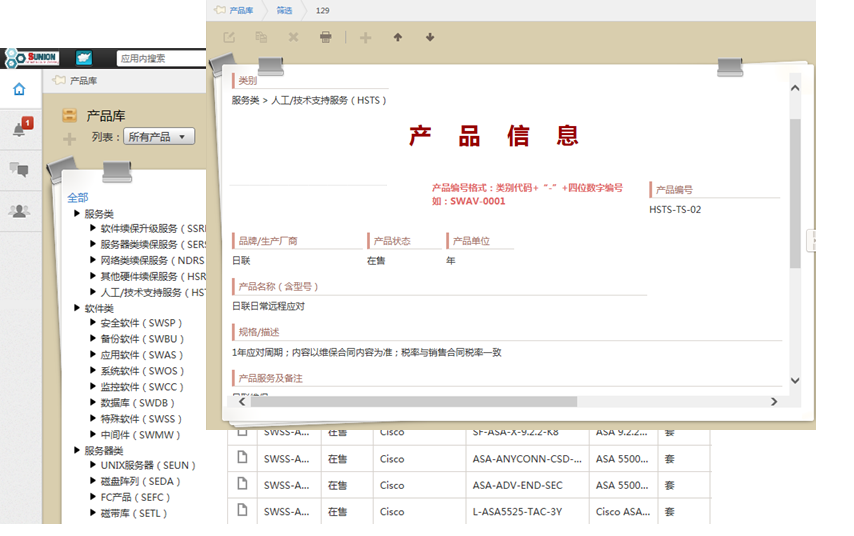Print the product record

click(x=326, y=37)
